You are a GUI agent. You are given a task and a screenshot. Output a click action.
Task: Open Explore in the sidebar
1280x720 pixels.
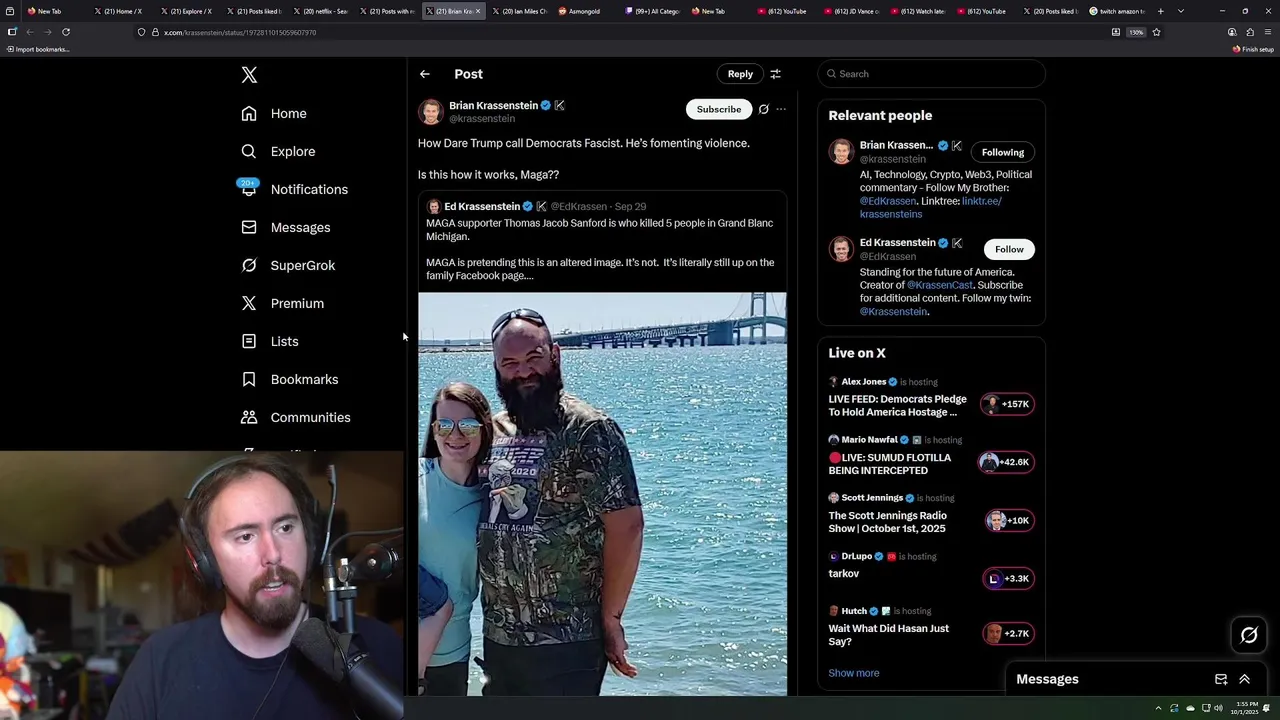pyautogui.click(x=278, y=151)
